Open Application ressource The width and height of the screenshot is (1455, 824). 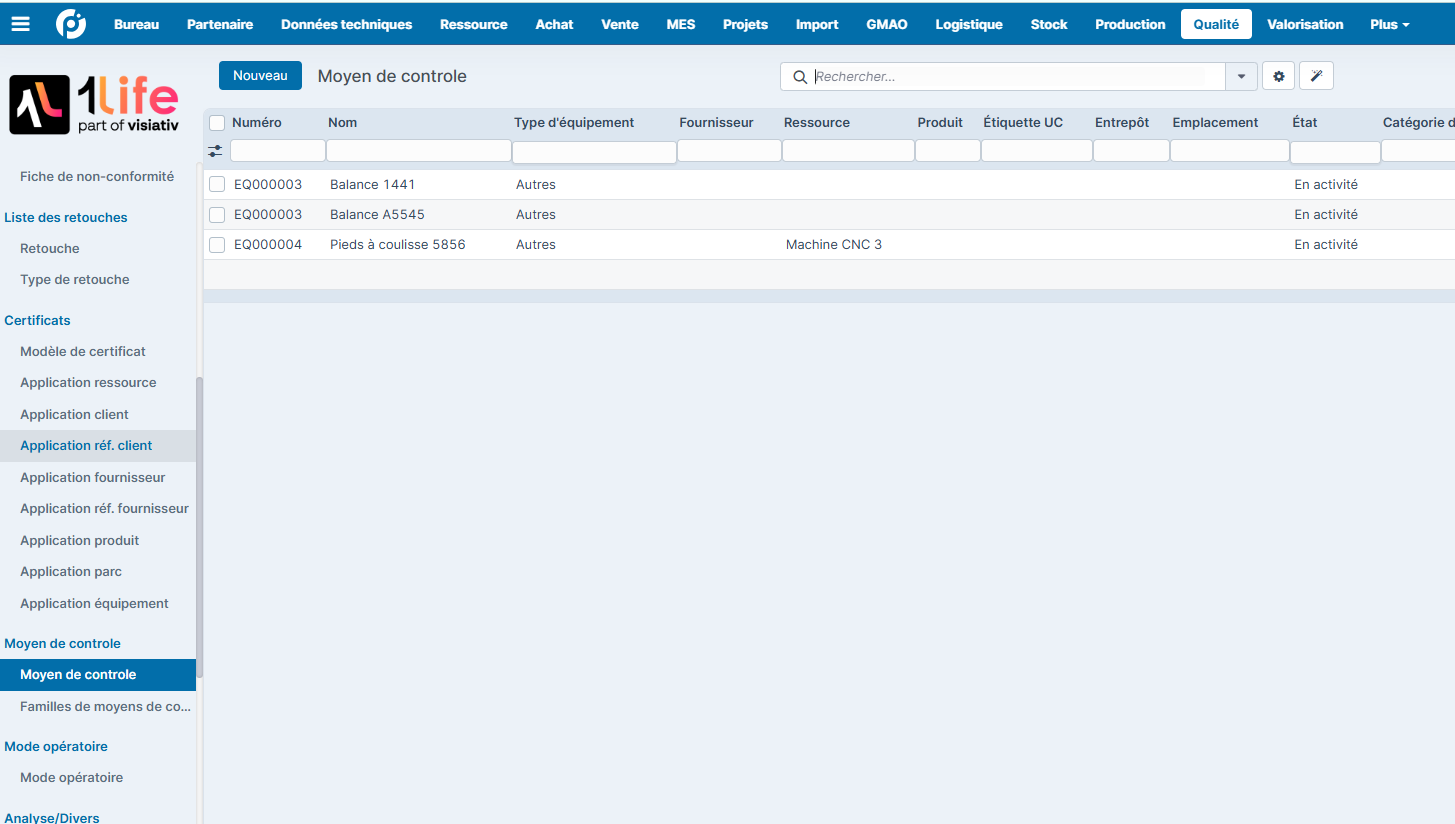click(88, 382)
